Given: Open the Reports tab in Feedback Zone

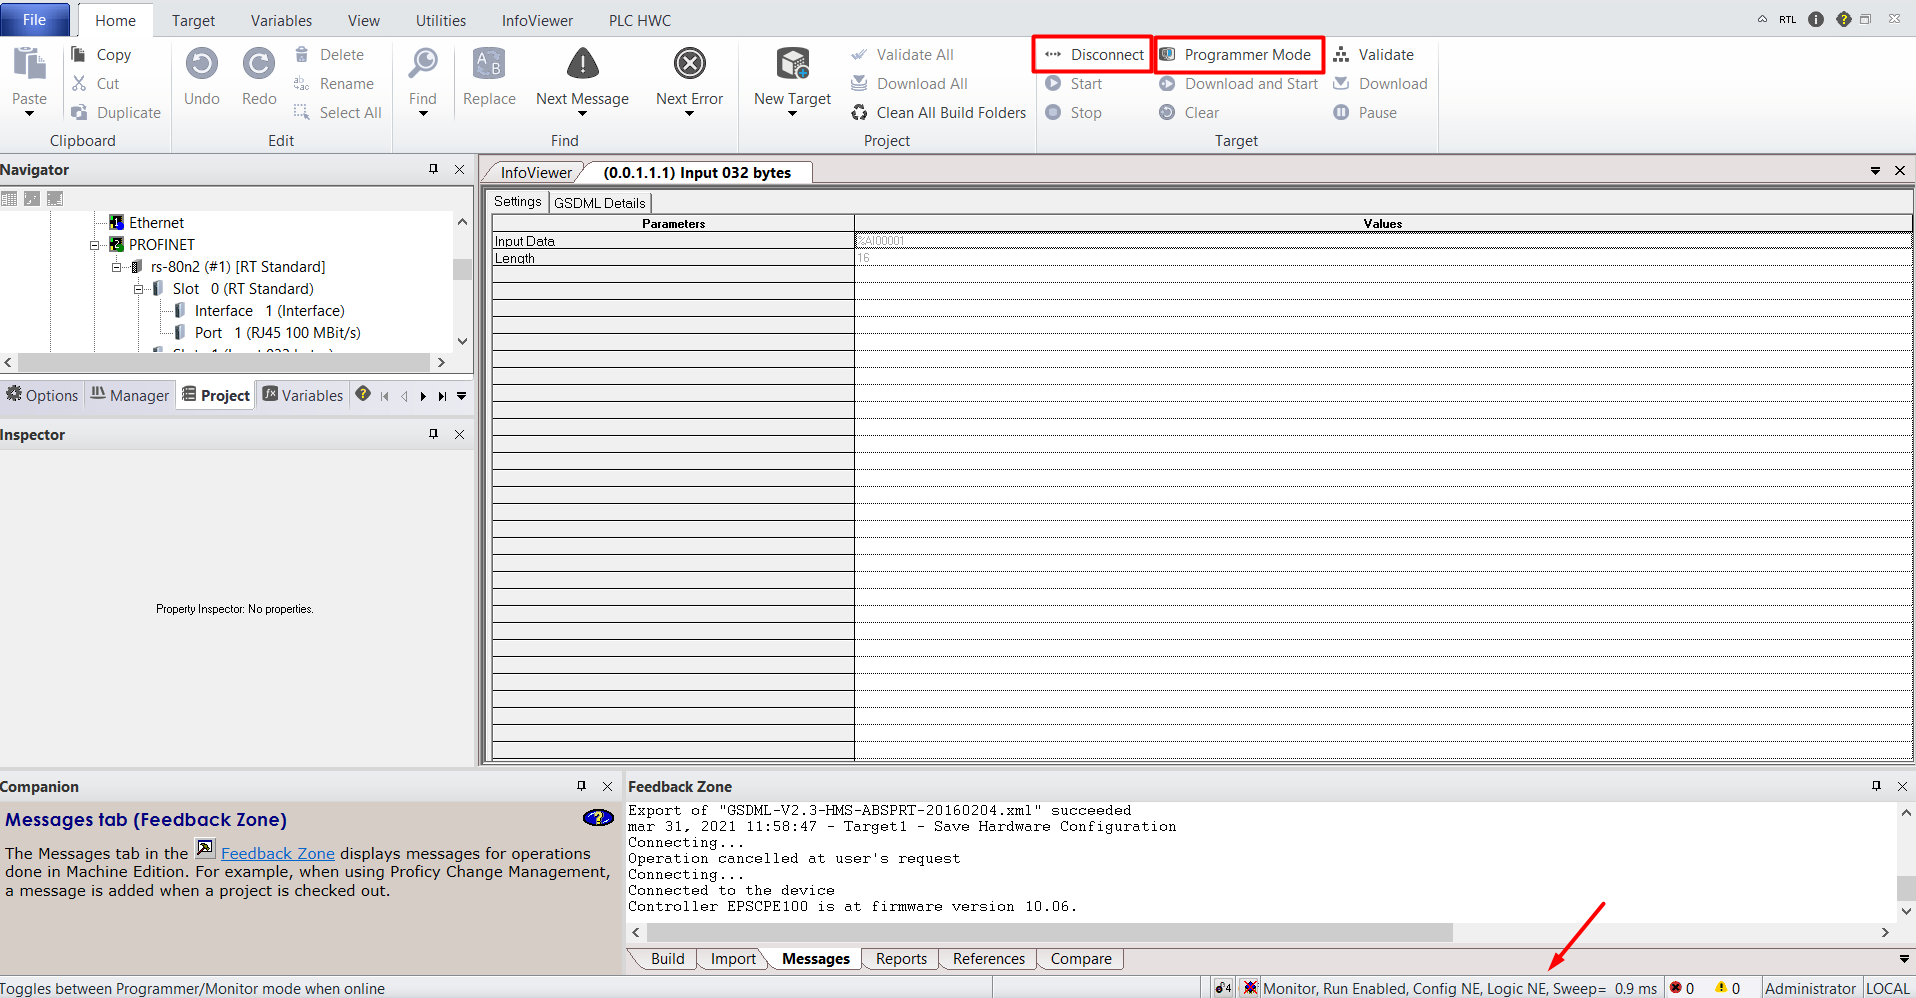Looking at the screenshot, I should pos(901,958).
